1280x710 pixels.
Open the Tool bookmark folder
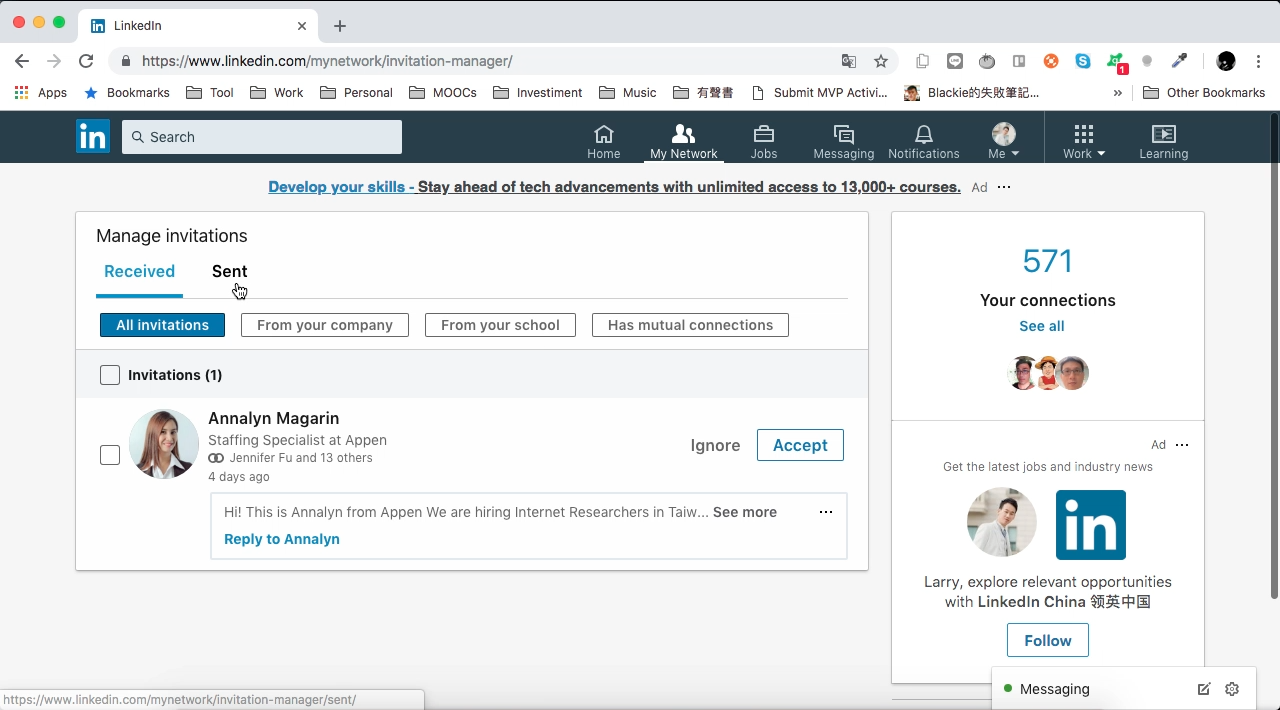[210, 93]
